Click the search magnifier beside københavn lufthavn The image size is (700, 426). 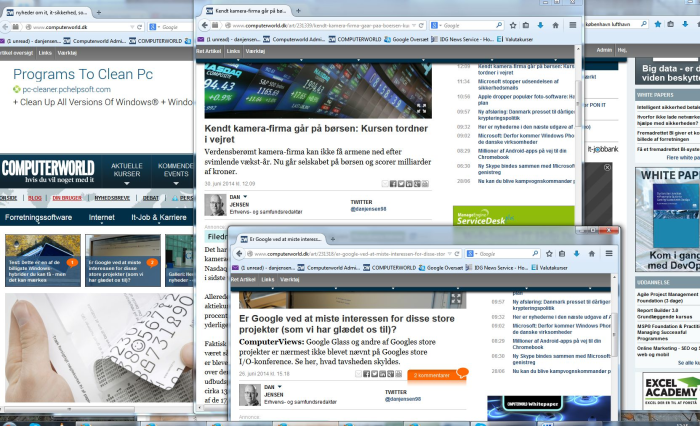coord(644,24)
